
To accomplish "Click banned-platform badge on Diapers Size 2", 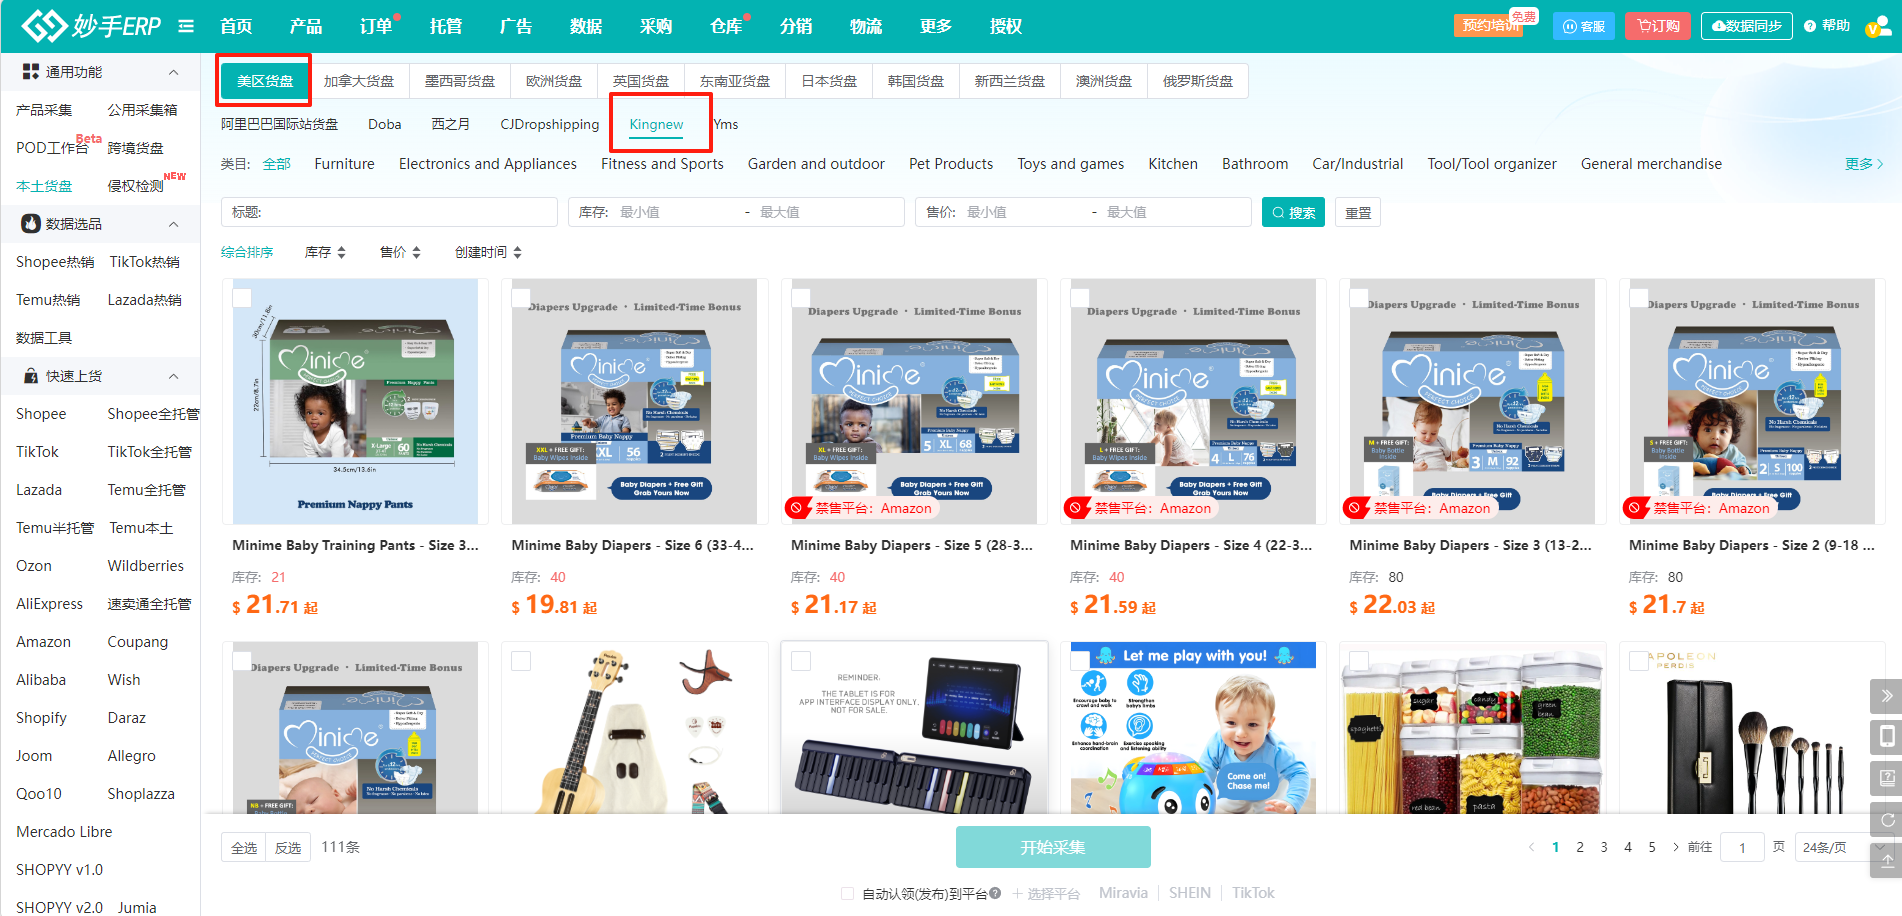I will point(1700,508).
